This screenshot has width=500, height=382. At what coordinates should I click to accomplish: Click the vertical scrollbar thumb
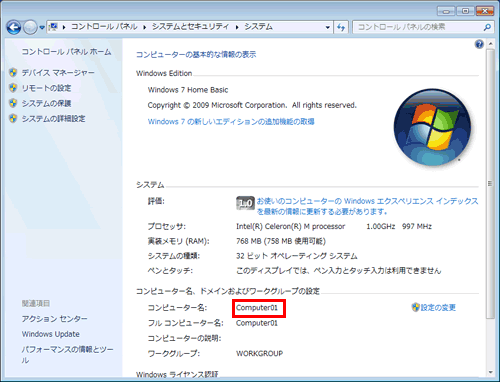[x=490, y=184]
